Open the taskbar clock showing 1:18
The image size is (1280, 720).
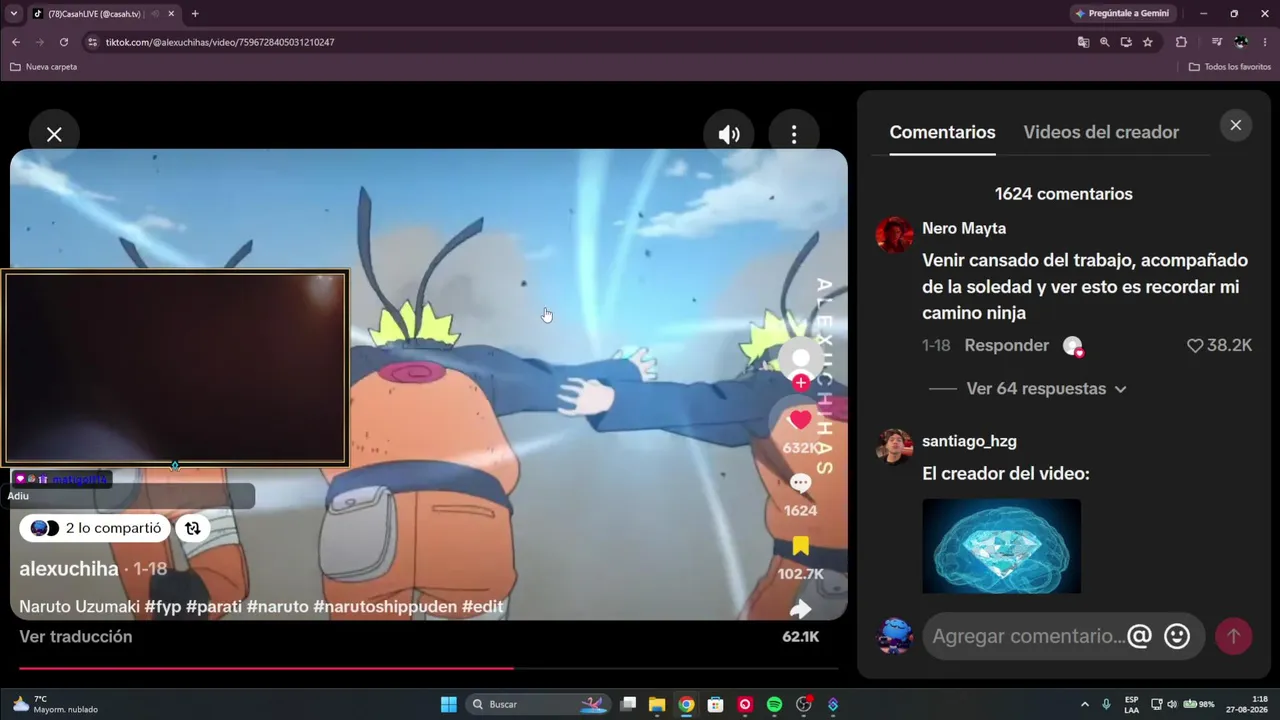pyautogui.click(x=1245, y=704)
